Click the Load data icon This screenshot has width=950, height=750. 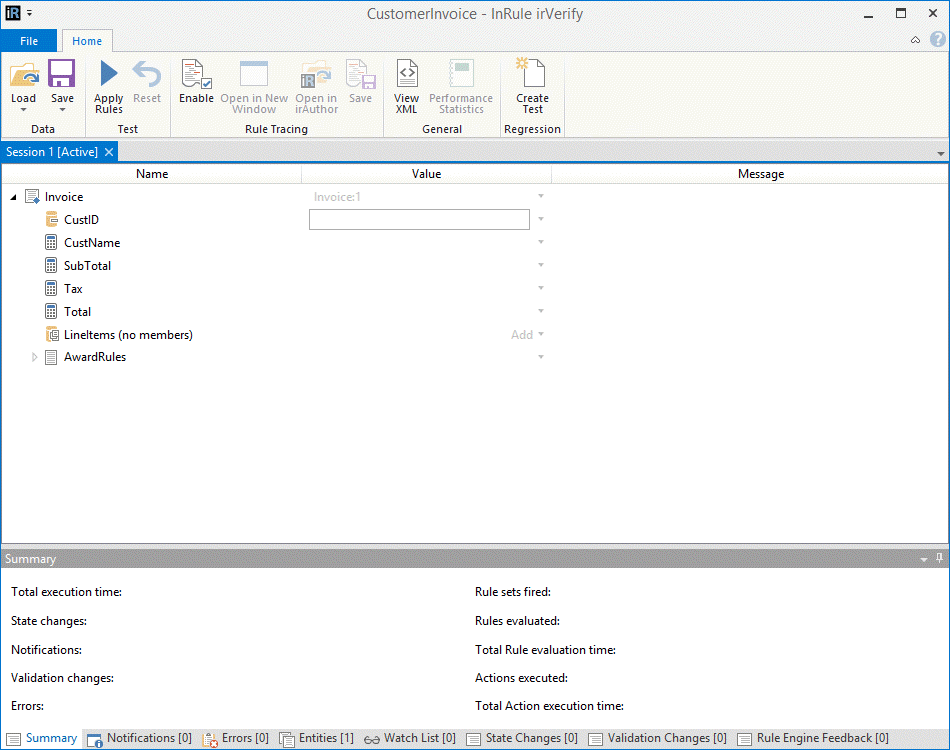(x=24, y=75)
